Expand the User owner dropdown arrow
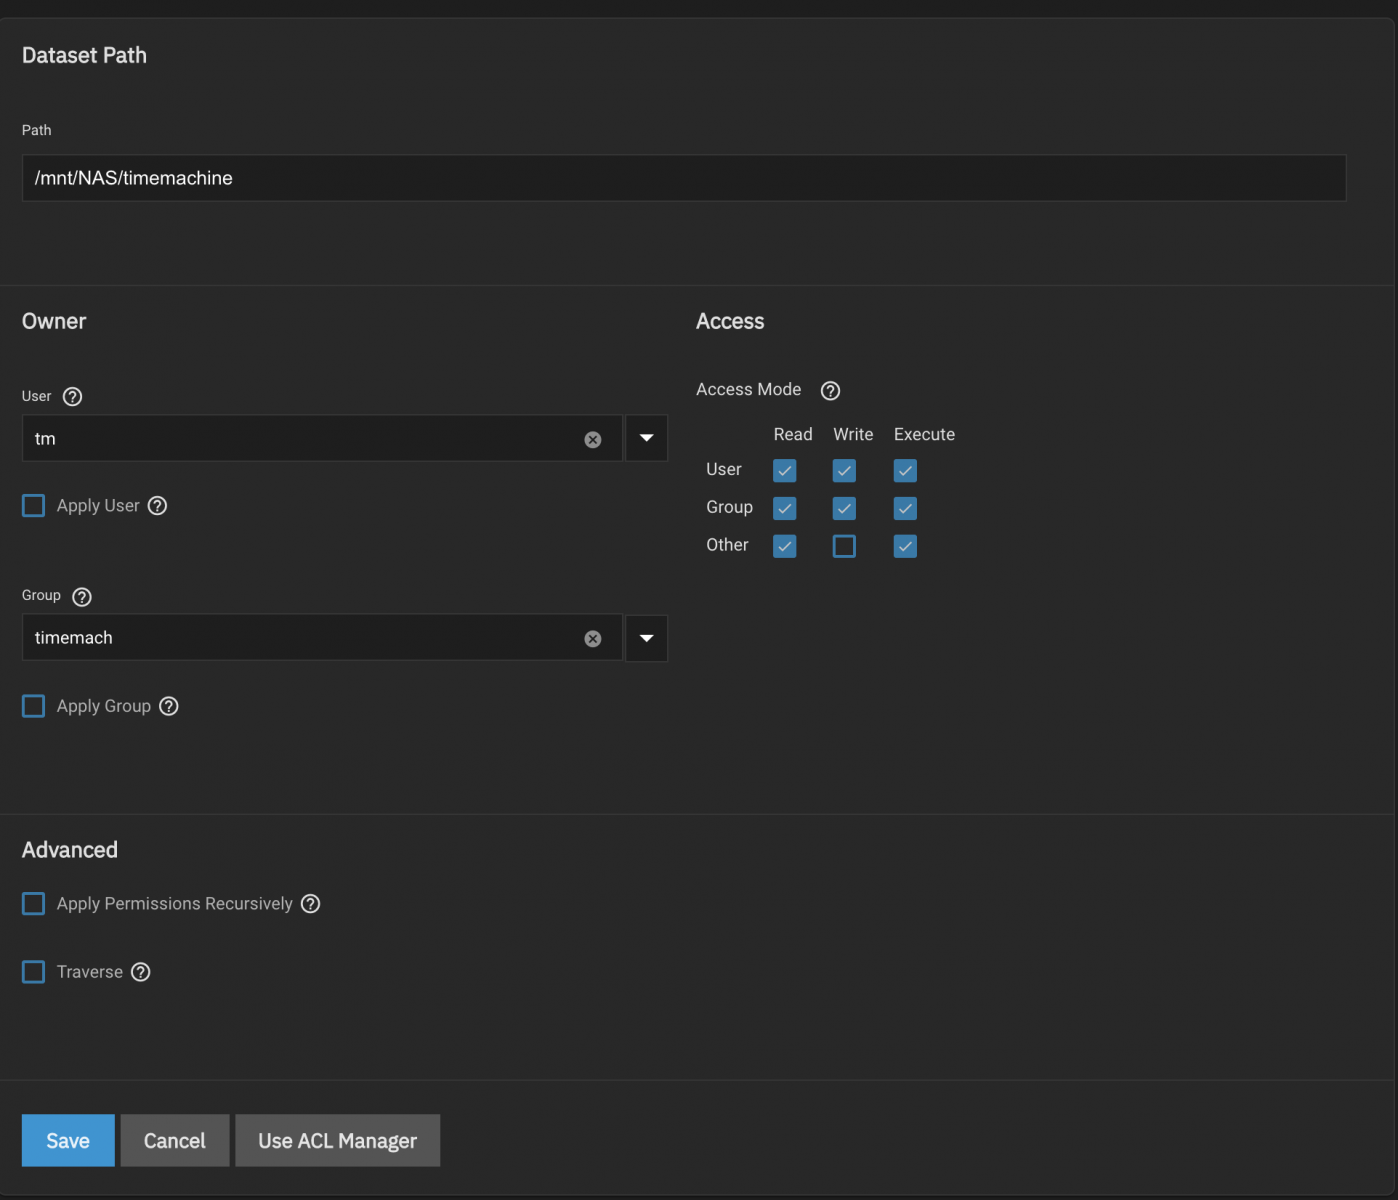This screenshot has height=1200, width=1398. (x=646, y=438)
